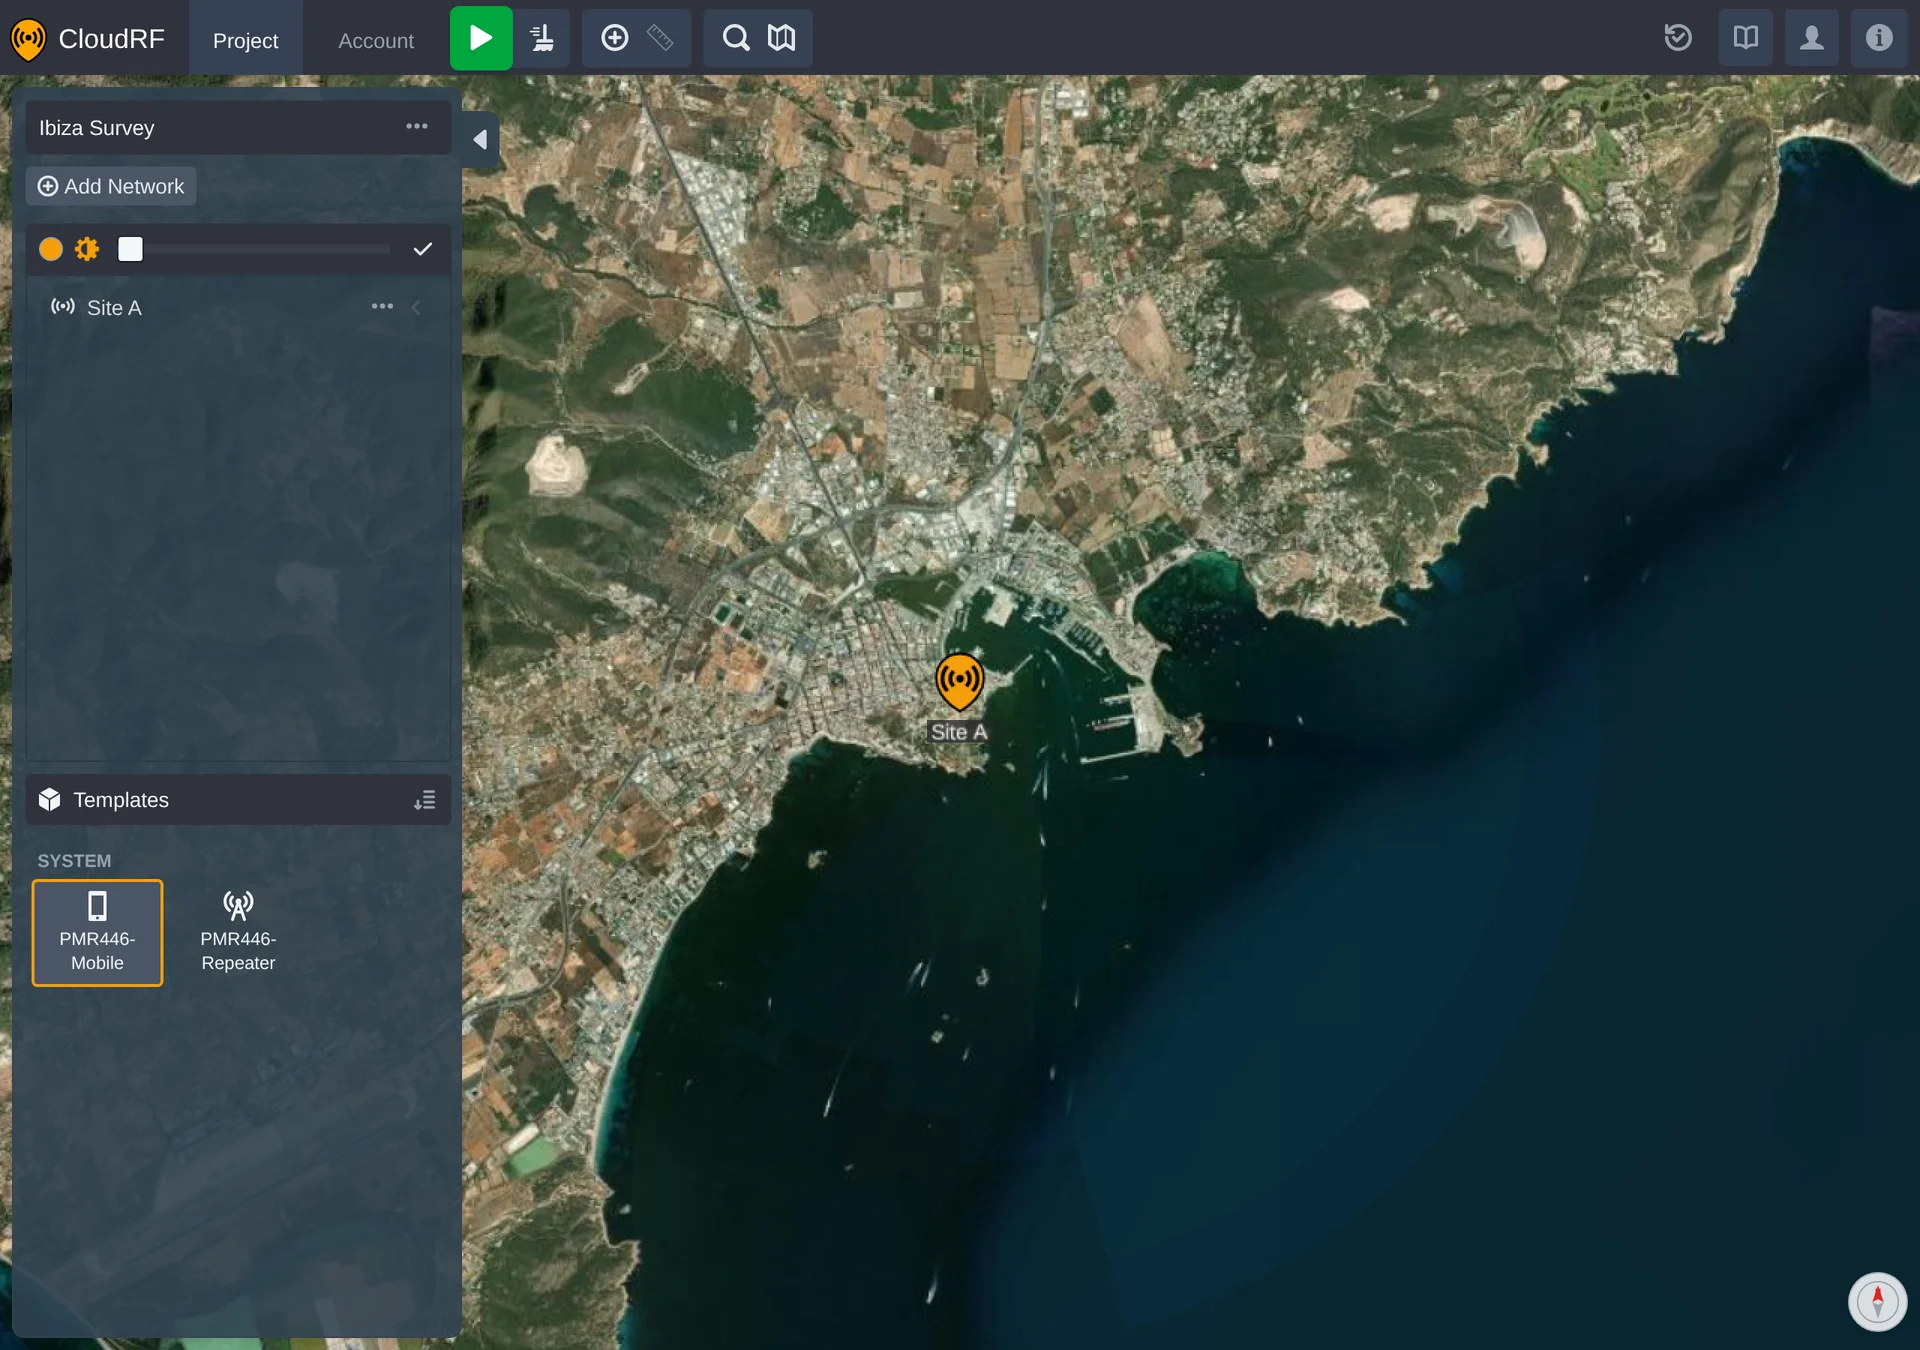Open the info icon in top bar
Viewport: 1920px width, 1350px height.
click(1879, 38)
